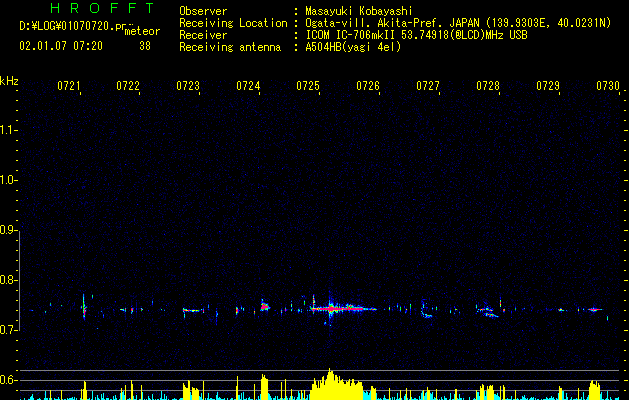Screen dimensions: 629x400
Task: Click the Observer field label
Action: tap(203, 11)
